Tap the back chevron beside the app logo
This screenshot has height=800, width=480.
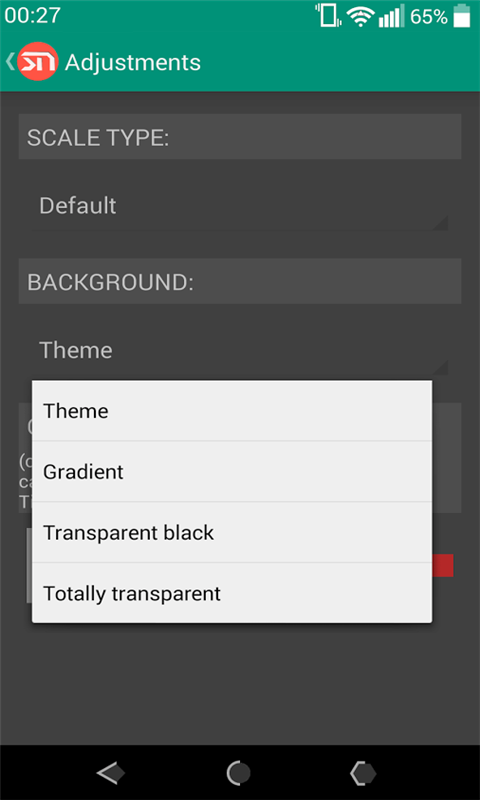(10, 61)
